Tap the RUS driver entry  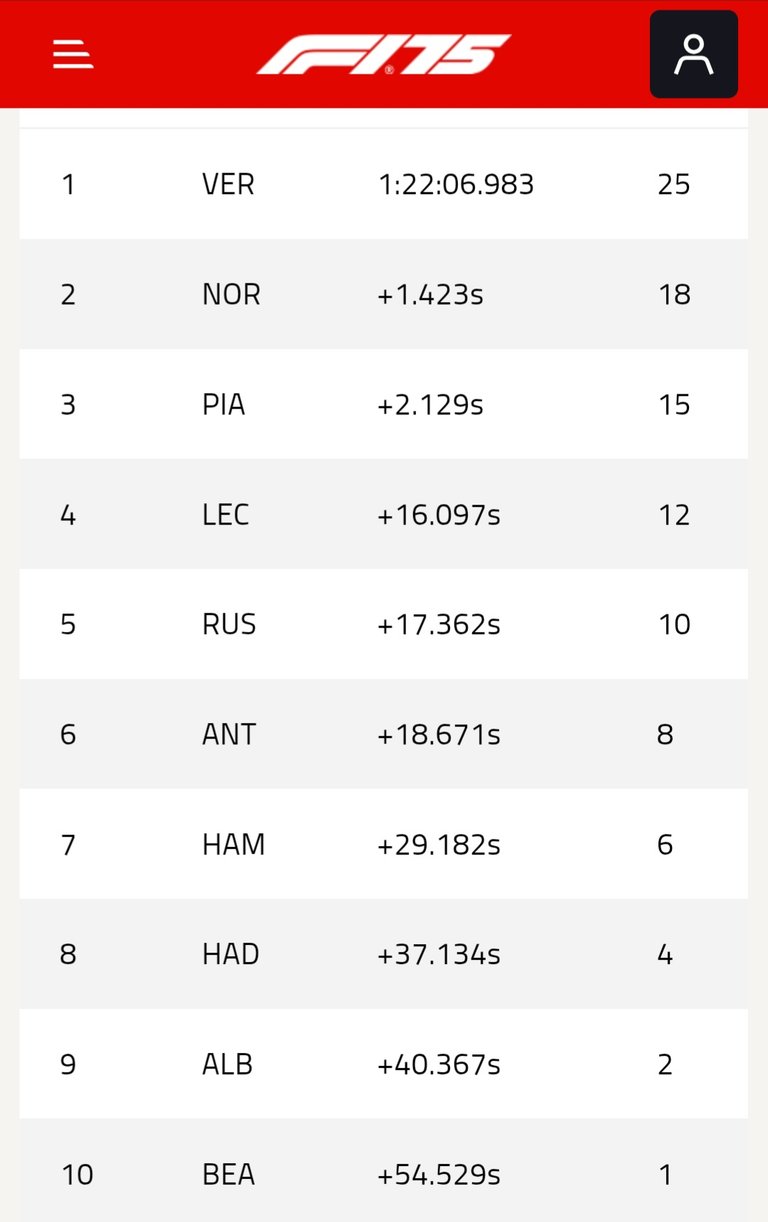229,624
